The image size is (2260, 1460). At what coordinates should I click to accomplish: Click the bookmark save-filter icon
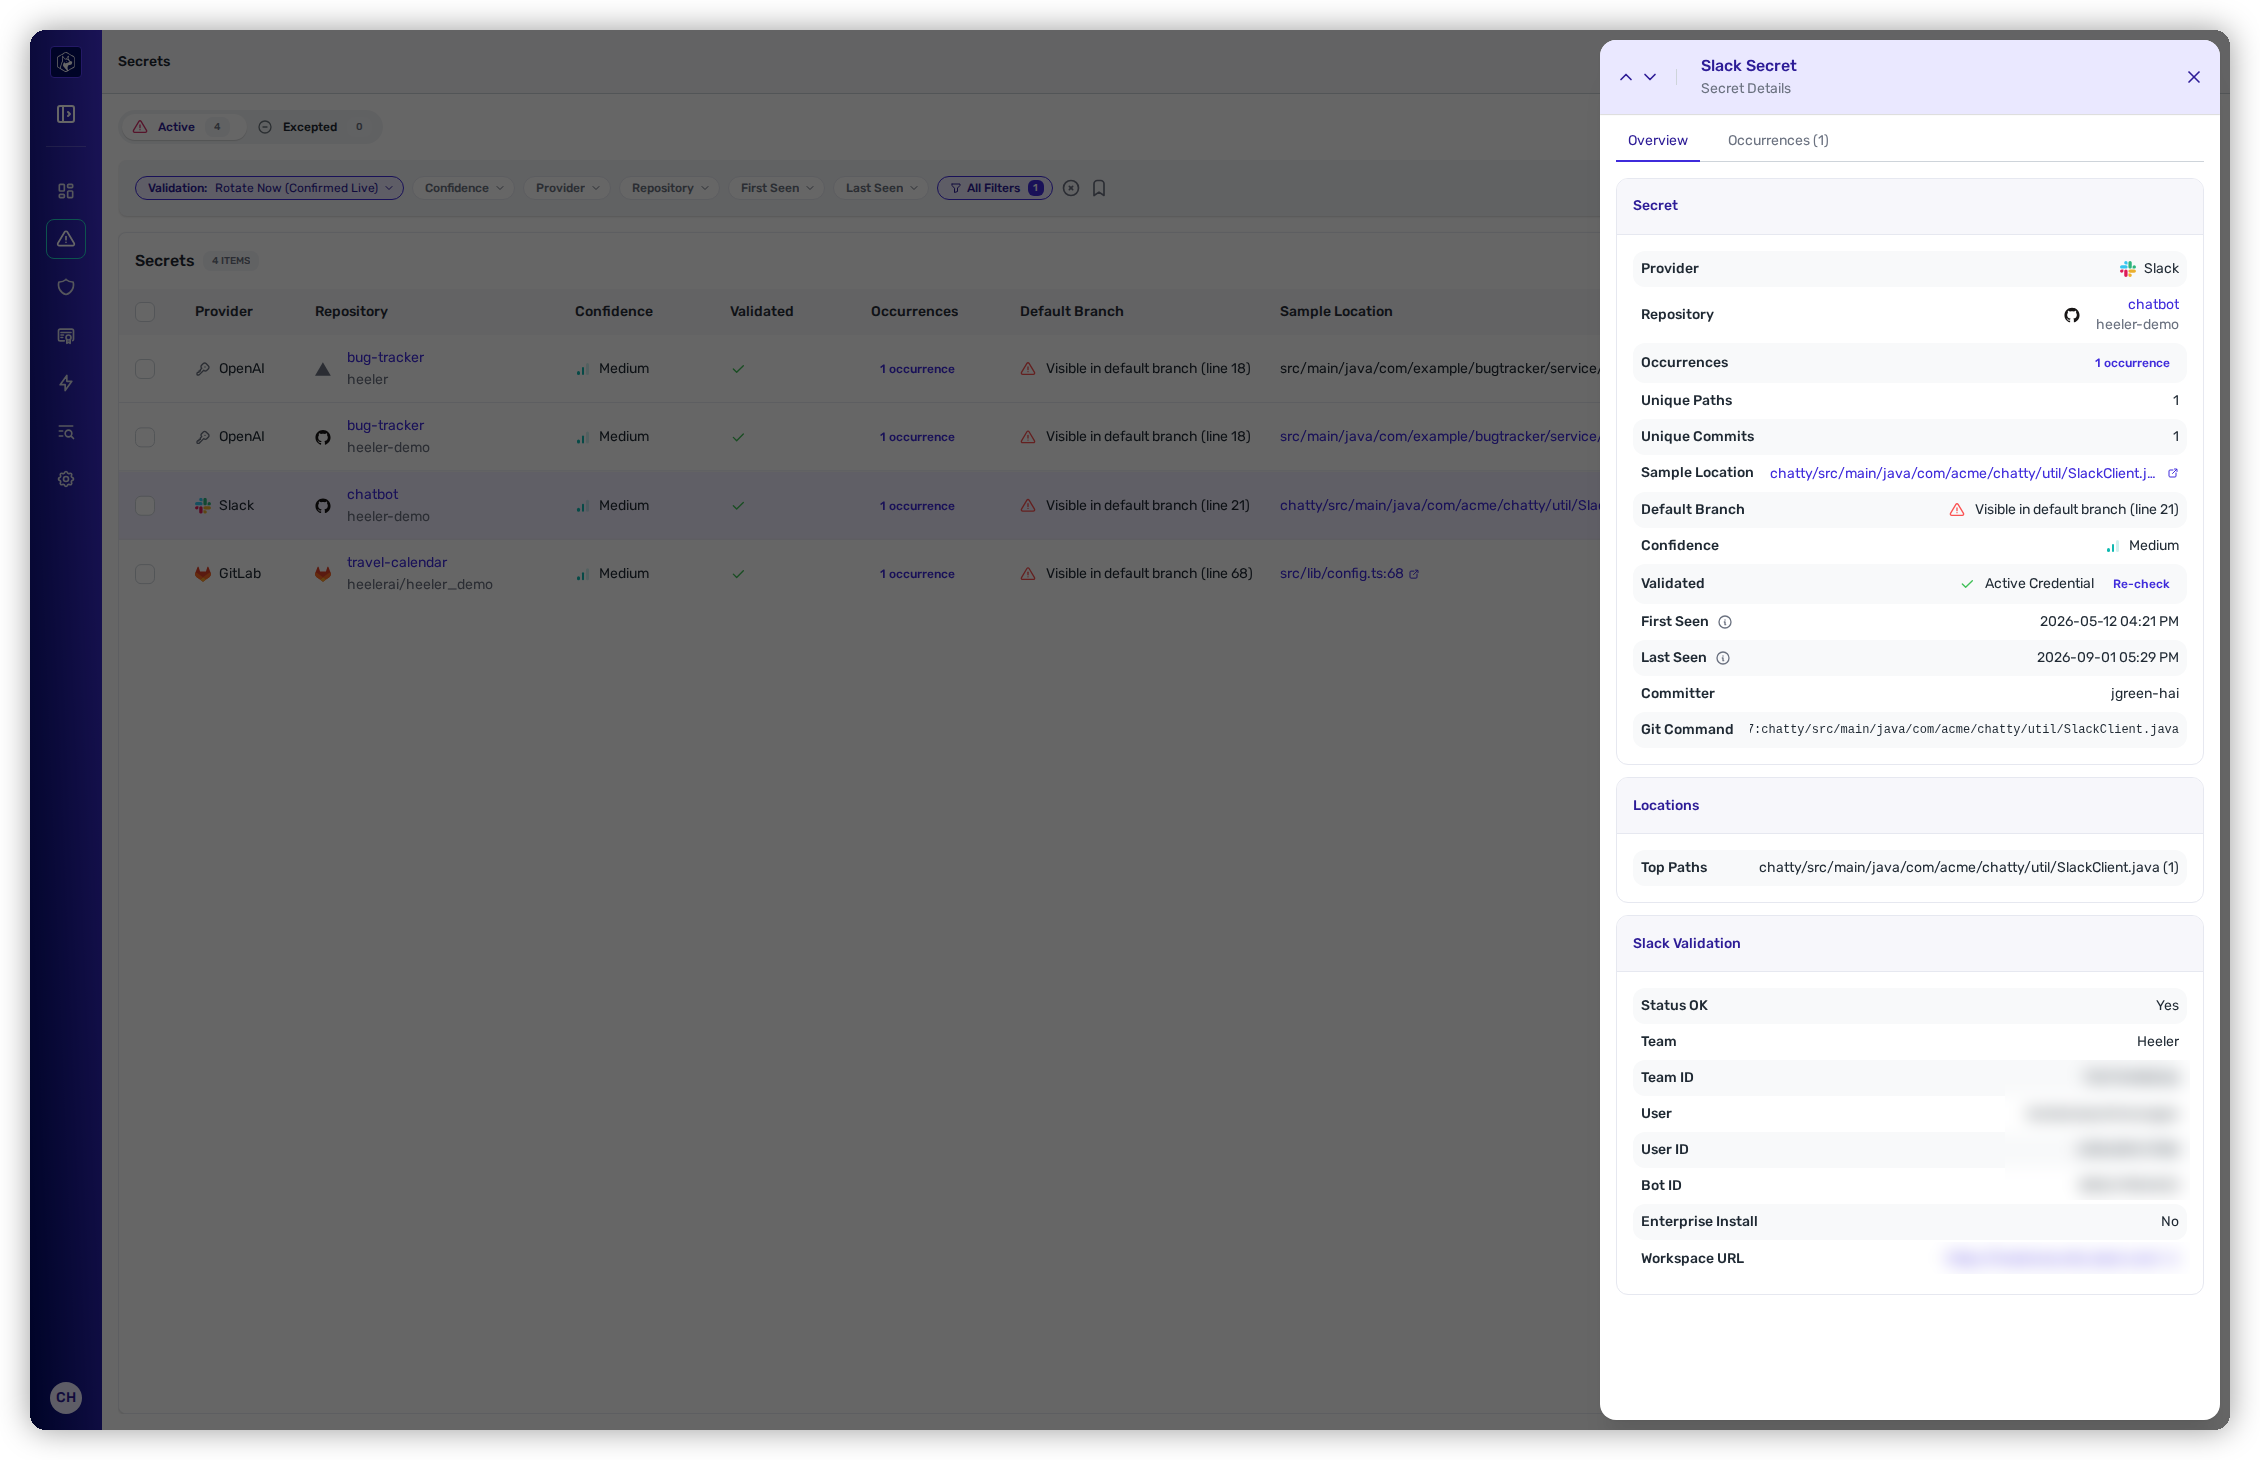pyautogui.click(x=1099, y=188)
